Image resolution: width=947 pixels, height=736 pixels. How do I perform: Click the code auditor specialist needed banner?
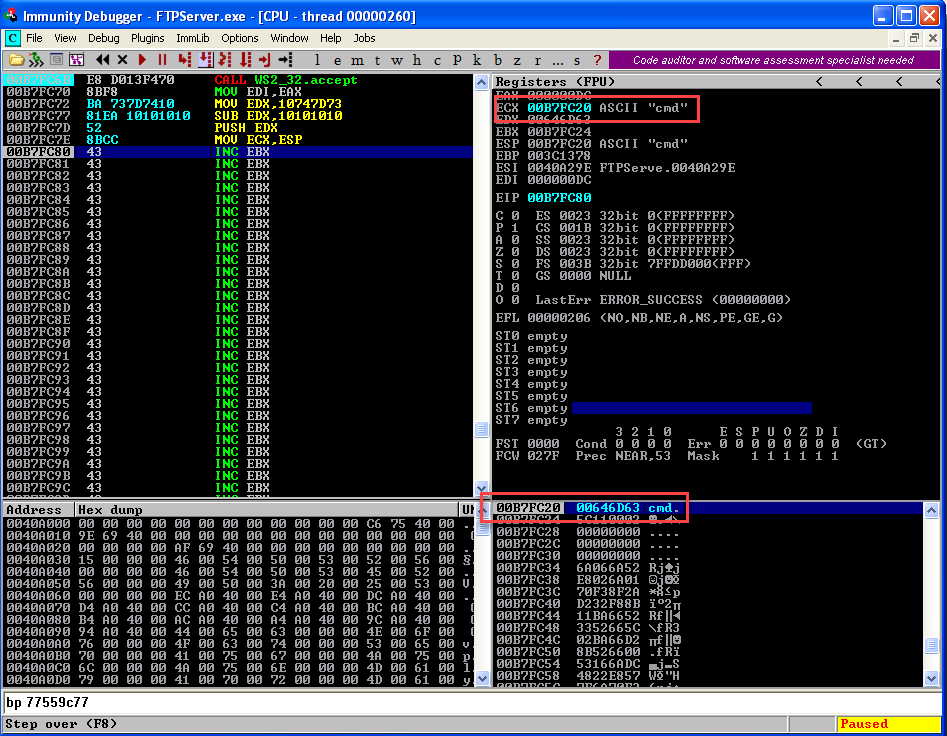click(x=774, y=60)
